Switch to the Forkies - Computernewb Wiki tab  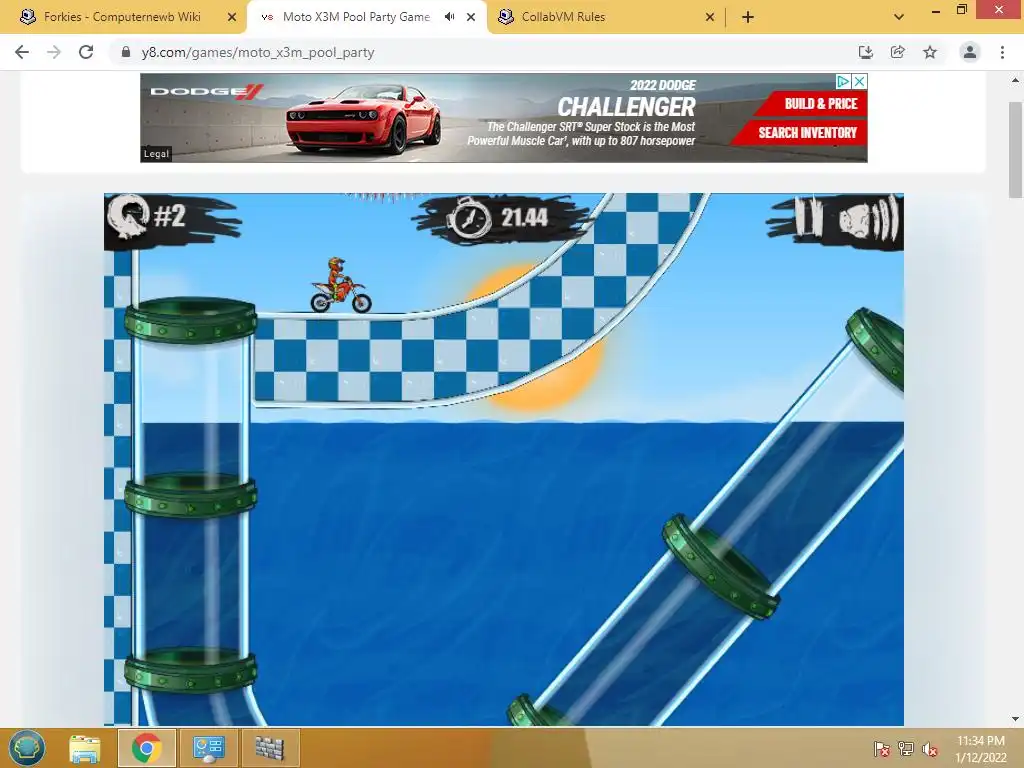[122, 17]
